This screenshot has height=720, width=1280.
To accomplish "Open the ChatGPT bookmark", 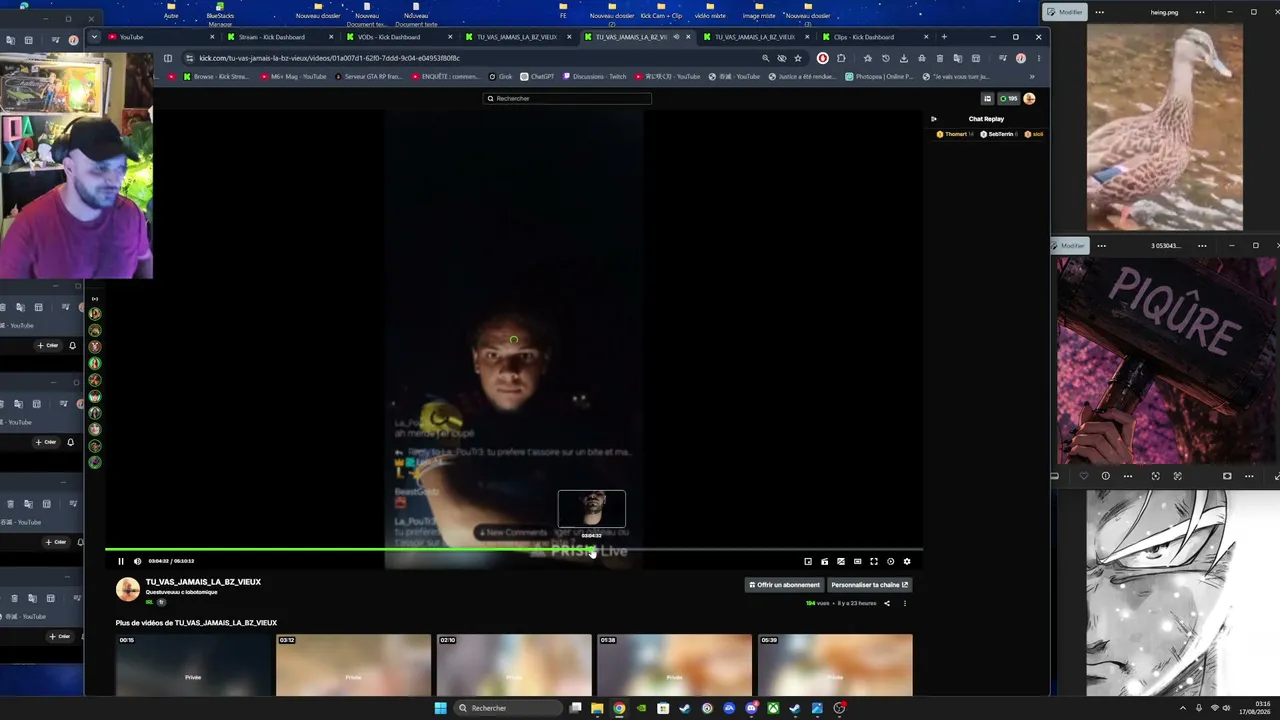I will 538,76.
